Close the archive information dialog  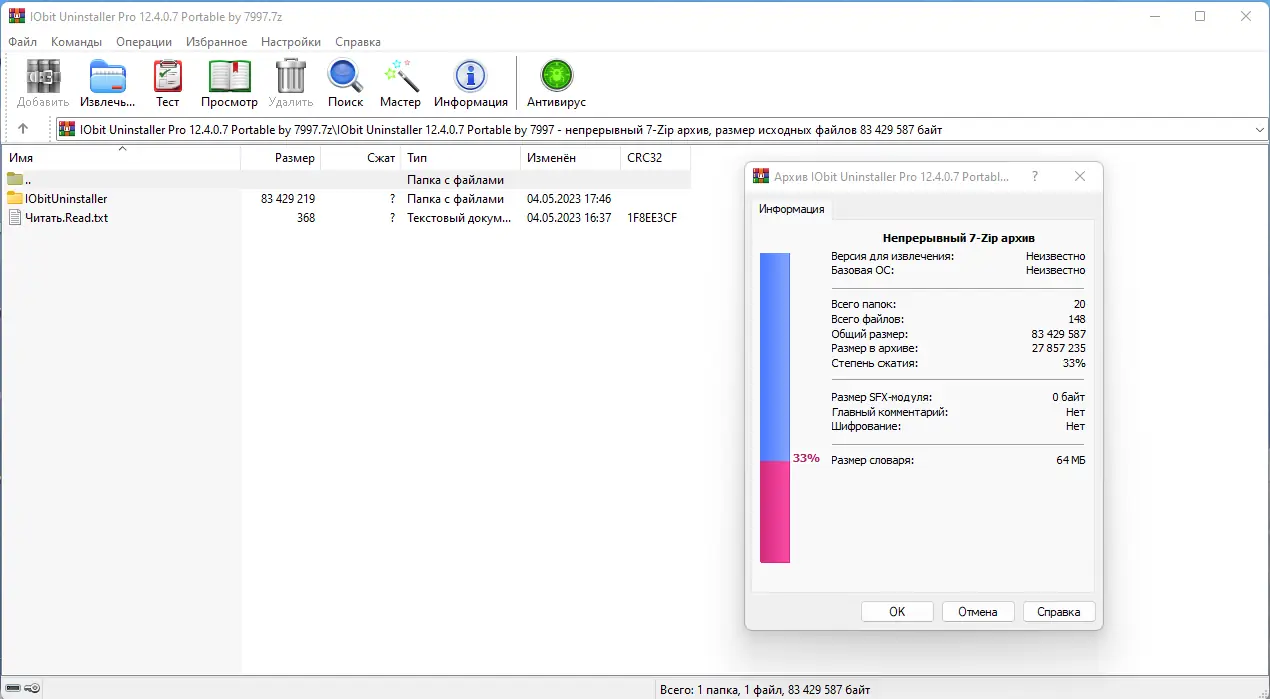pos(1080,176)
